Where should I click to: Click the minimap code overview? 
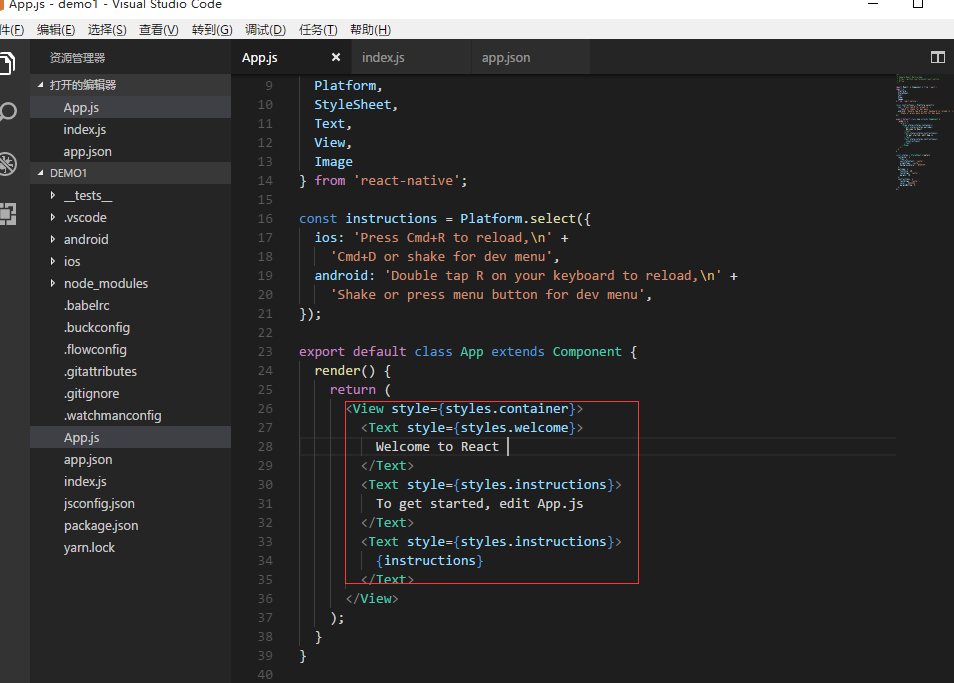pyautogui.click(x=922, y=131)
